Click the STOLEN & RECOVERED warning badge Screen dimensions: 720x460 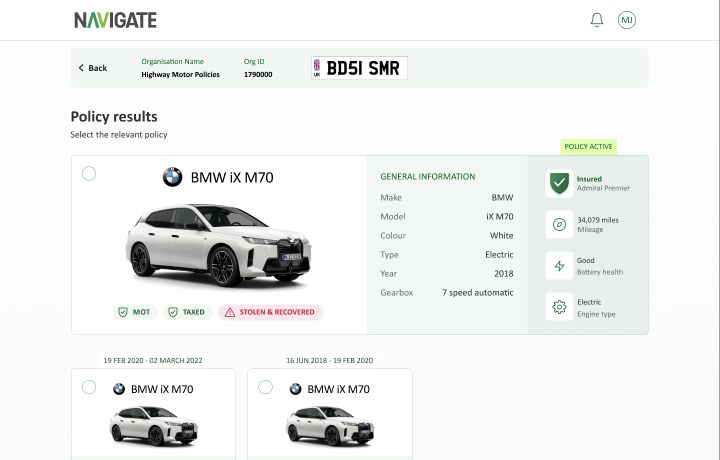point(270,312)
